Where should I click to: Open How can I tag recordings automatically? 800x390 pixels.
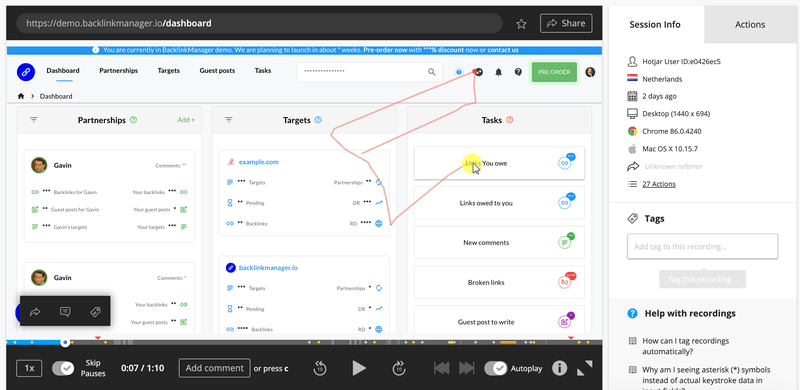point(686,346)
